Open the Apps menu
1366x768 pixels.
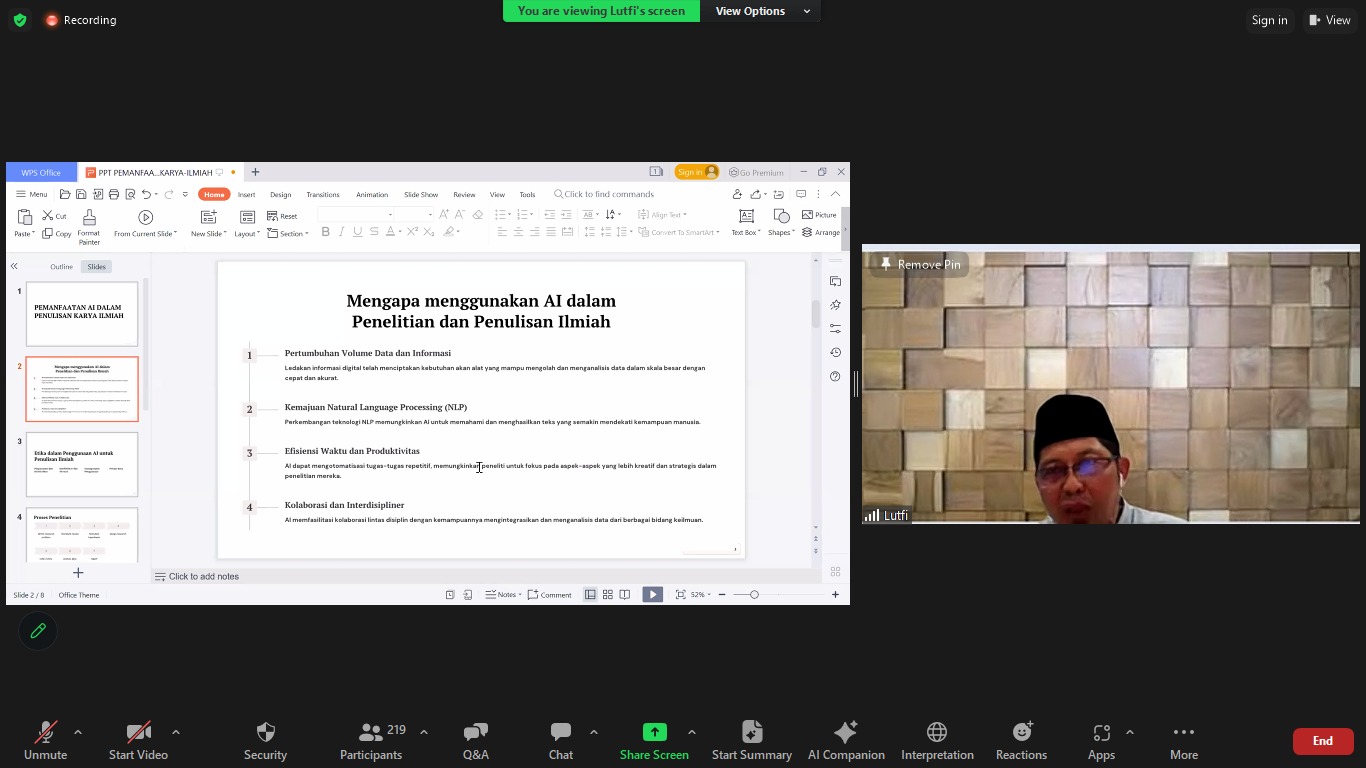coord(1101,740)
